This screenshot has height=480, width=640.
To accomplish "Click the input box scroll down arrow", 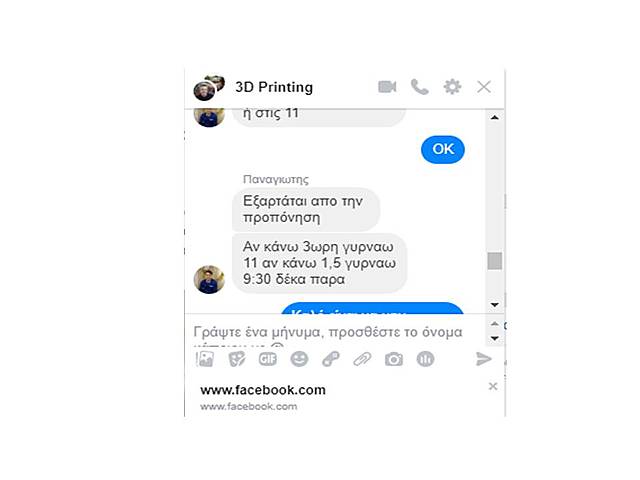I will tap(495, 338).
